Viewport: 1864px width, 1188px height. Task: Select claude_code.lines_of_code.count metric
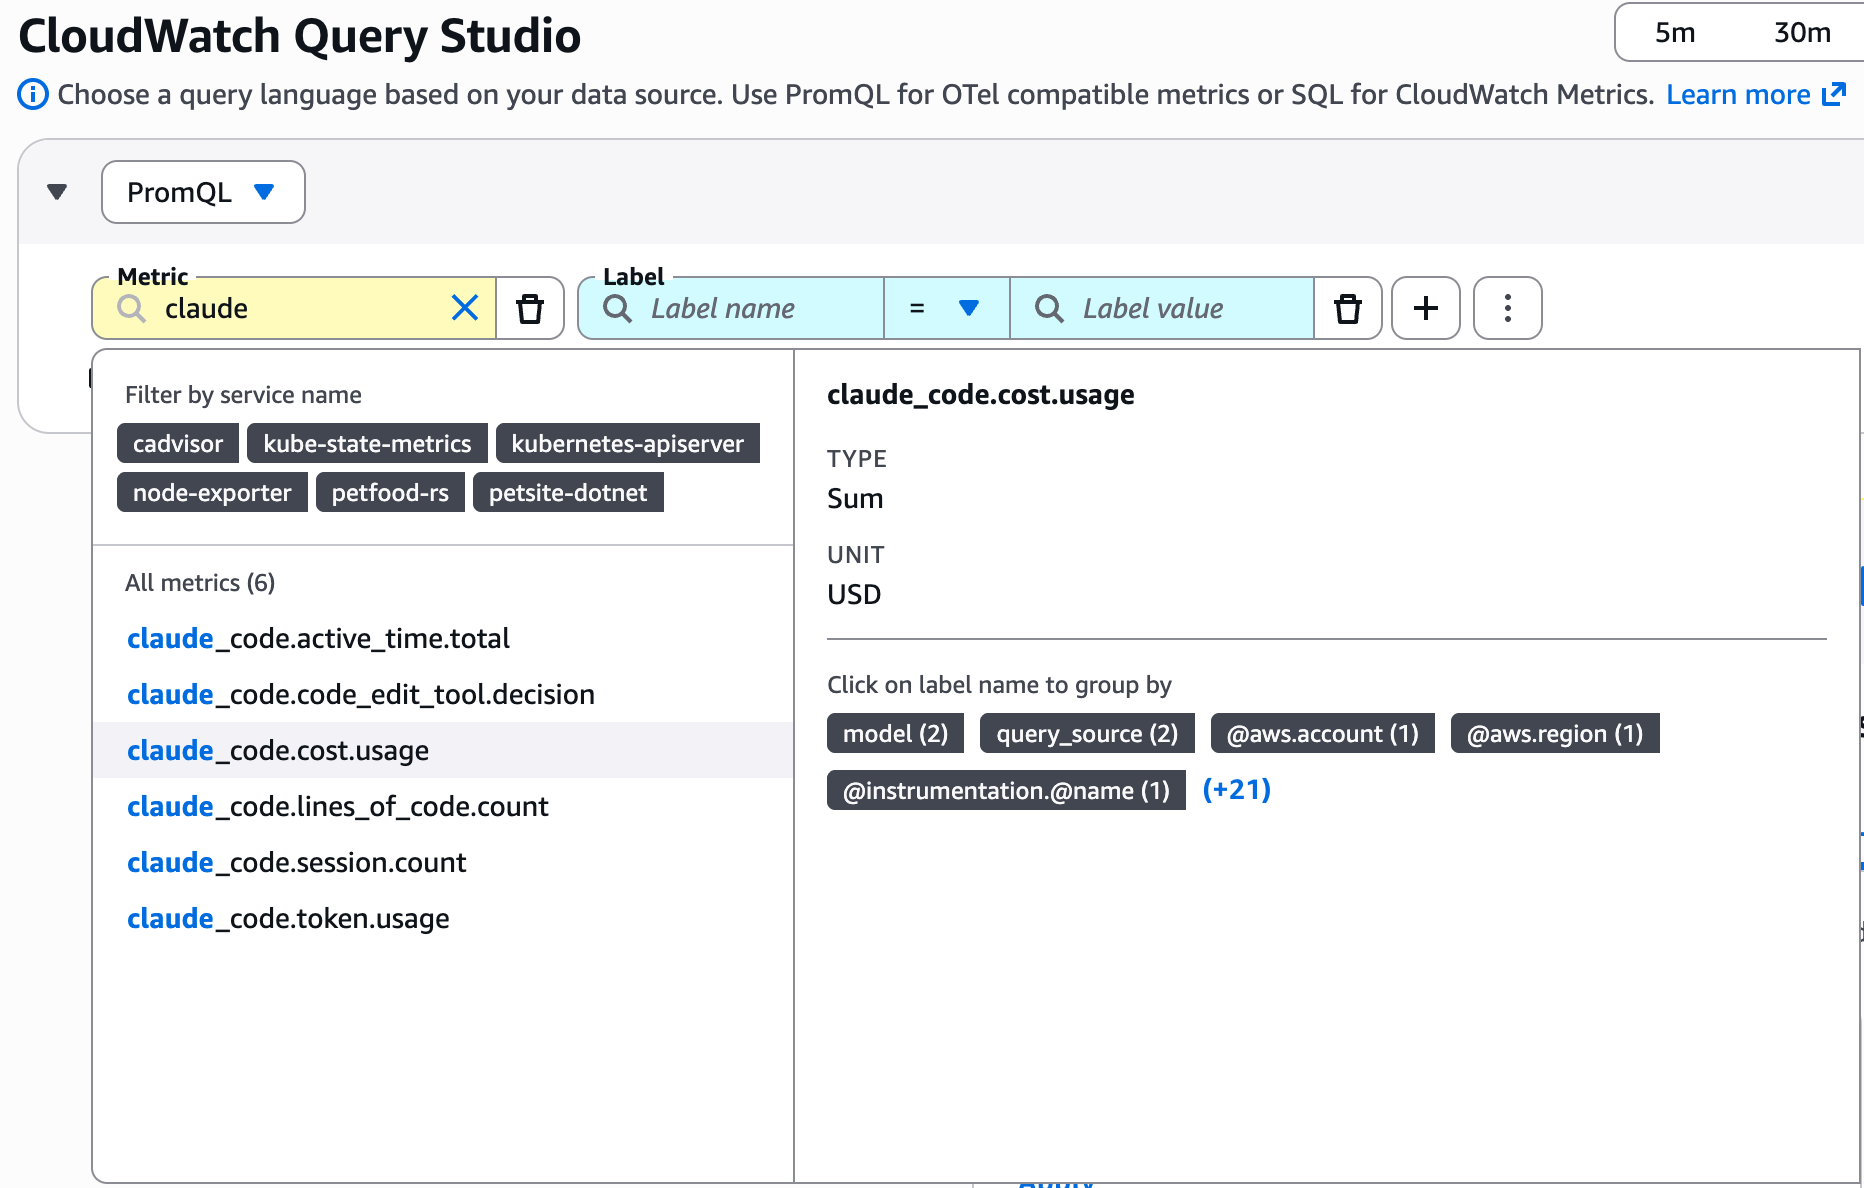[x=443, y=806]
